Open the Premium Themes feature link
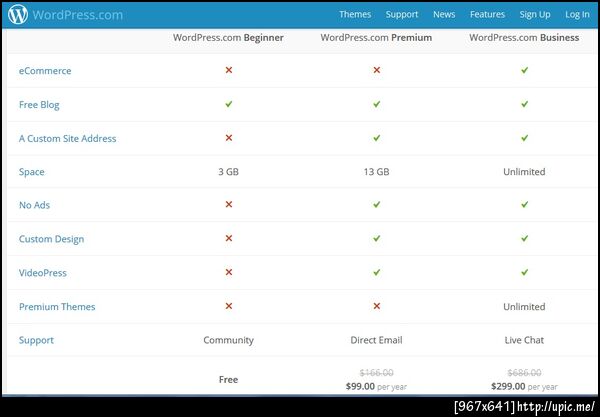The width and height of the screenshot is (600, 417). pyautogui.click(x=57, y=307)
